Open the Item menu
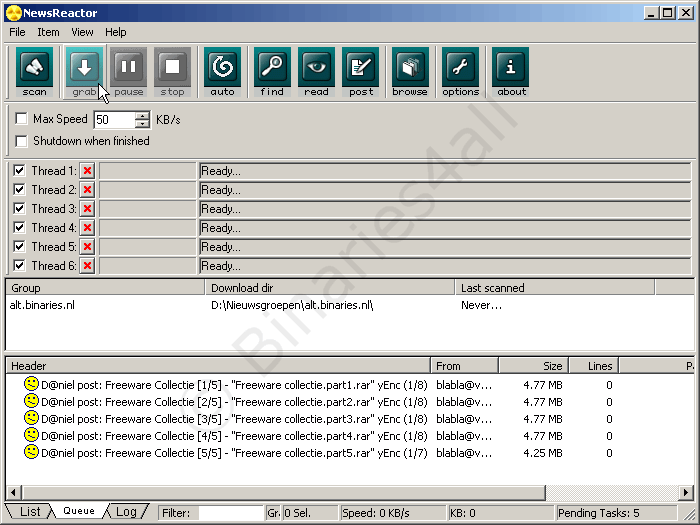This screenshot has height=525, width=700. coord(48,32)
